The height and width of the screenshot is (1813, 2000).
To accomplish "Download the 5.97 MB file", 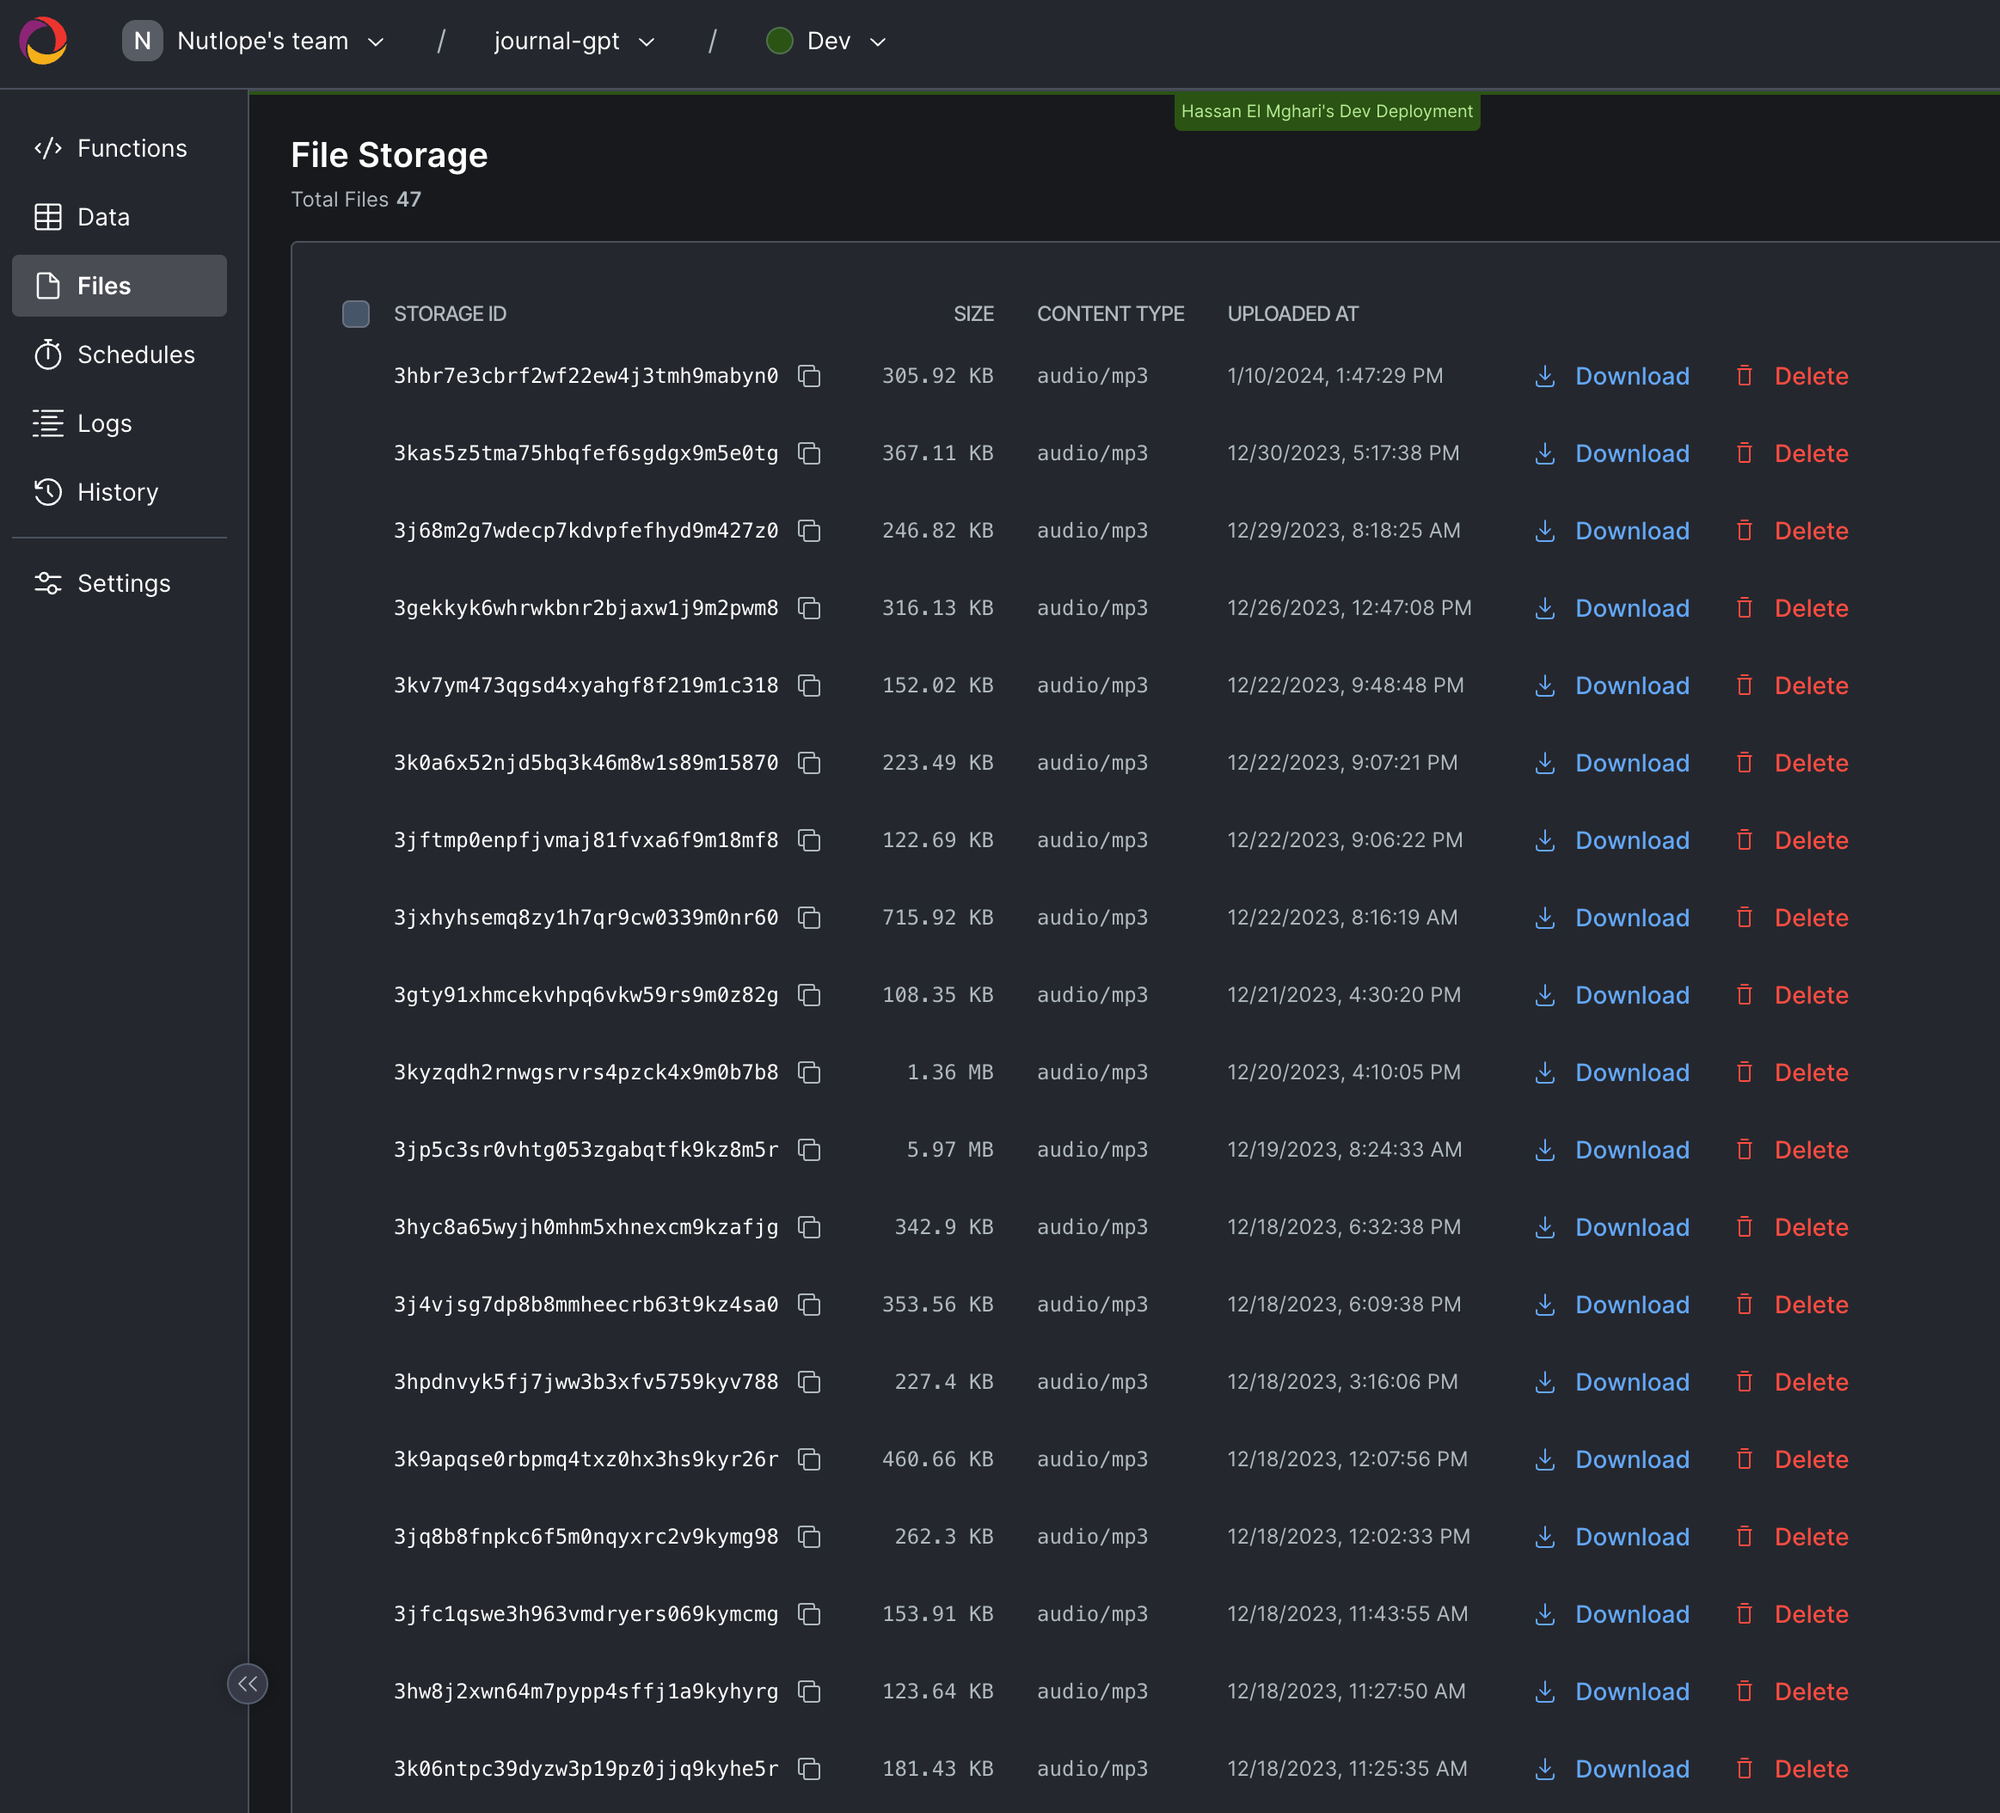I will [1612, 1150].
